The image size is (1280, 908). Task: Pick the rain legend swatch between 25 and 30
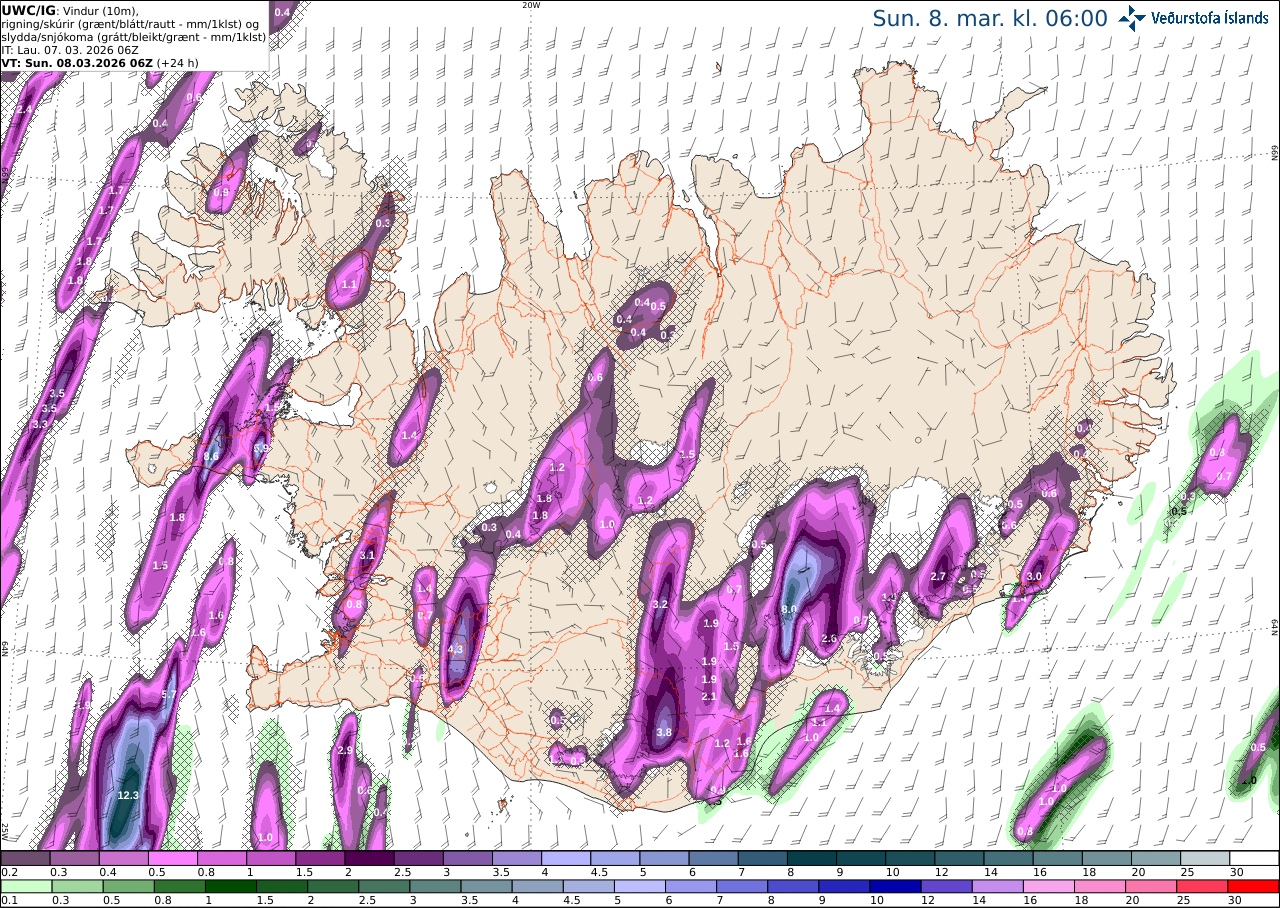click(1205, 886)
